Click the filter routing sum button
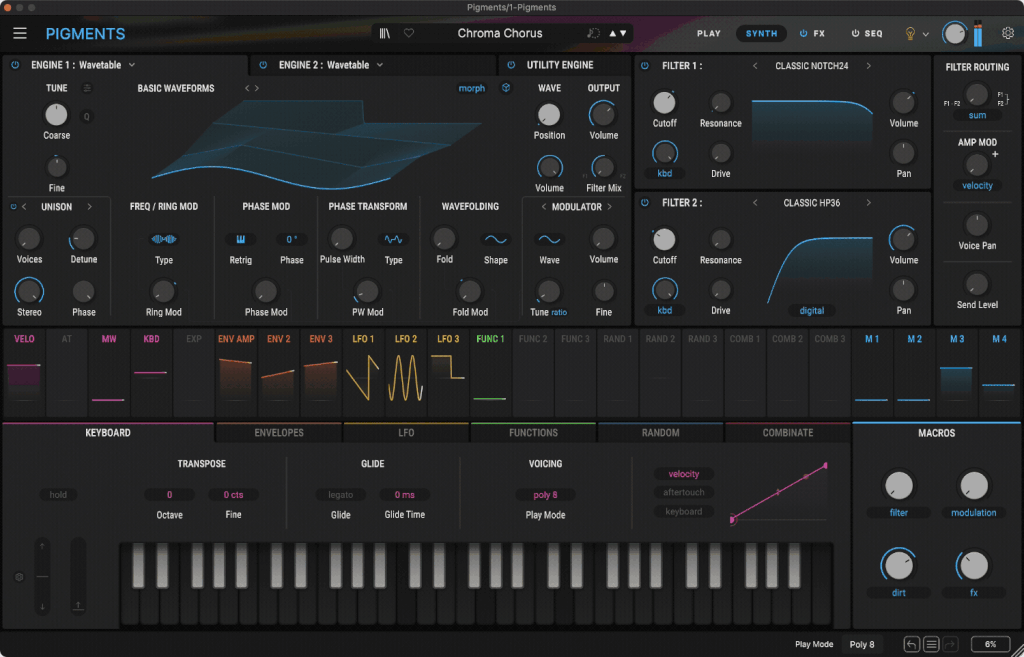 pos(977,115)
